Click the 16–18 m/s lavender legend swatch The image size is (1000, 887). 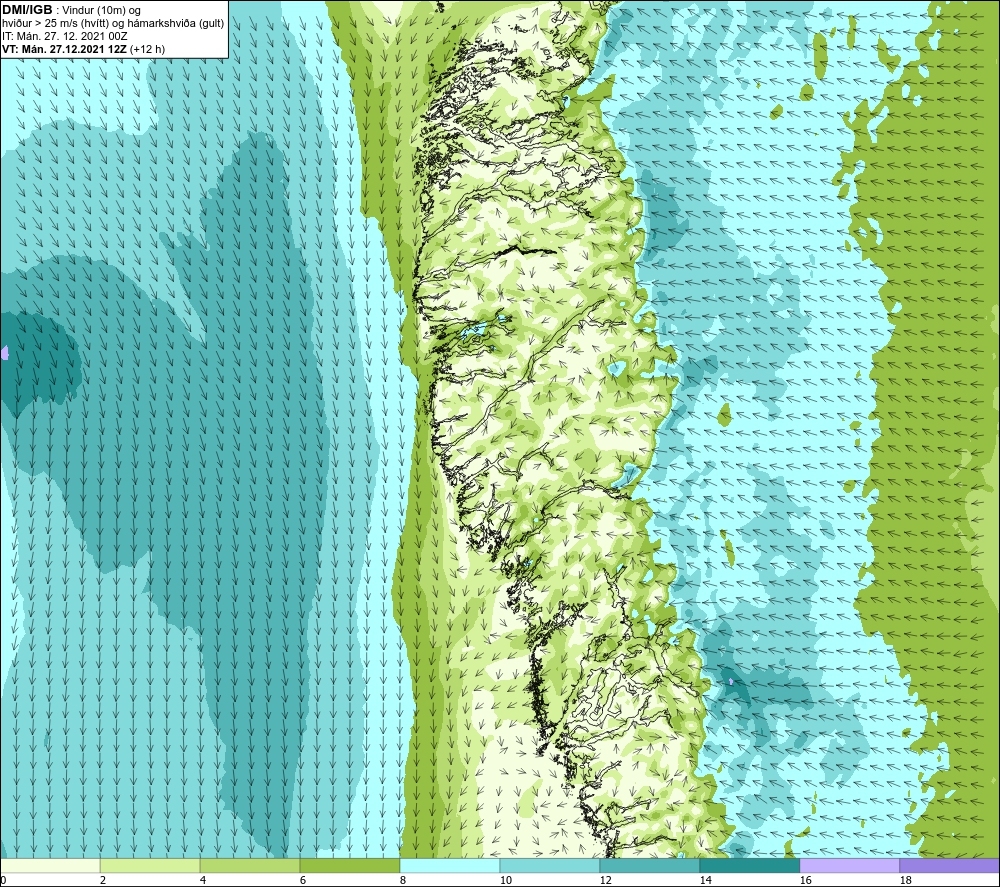click(x=849, y=865)
